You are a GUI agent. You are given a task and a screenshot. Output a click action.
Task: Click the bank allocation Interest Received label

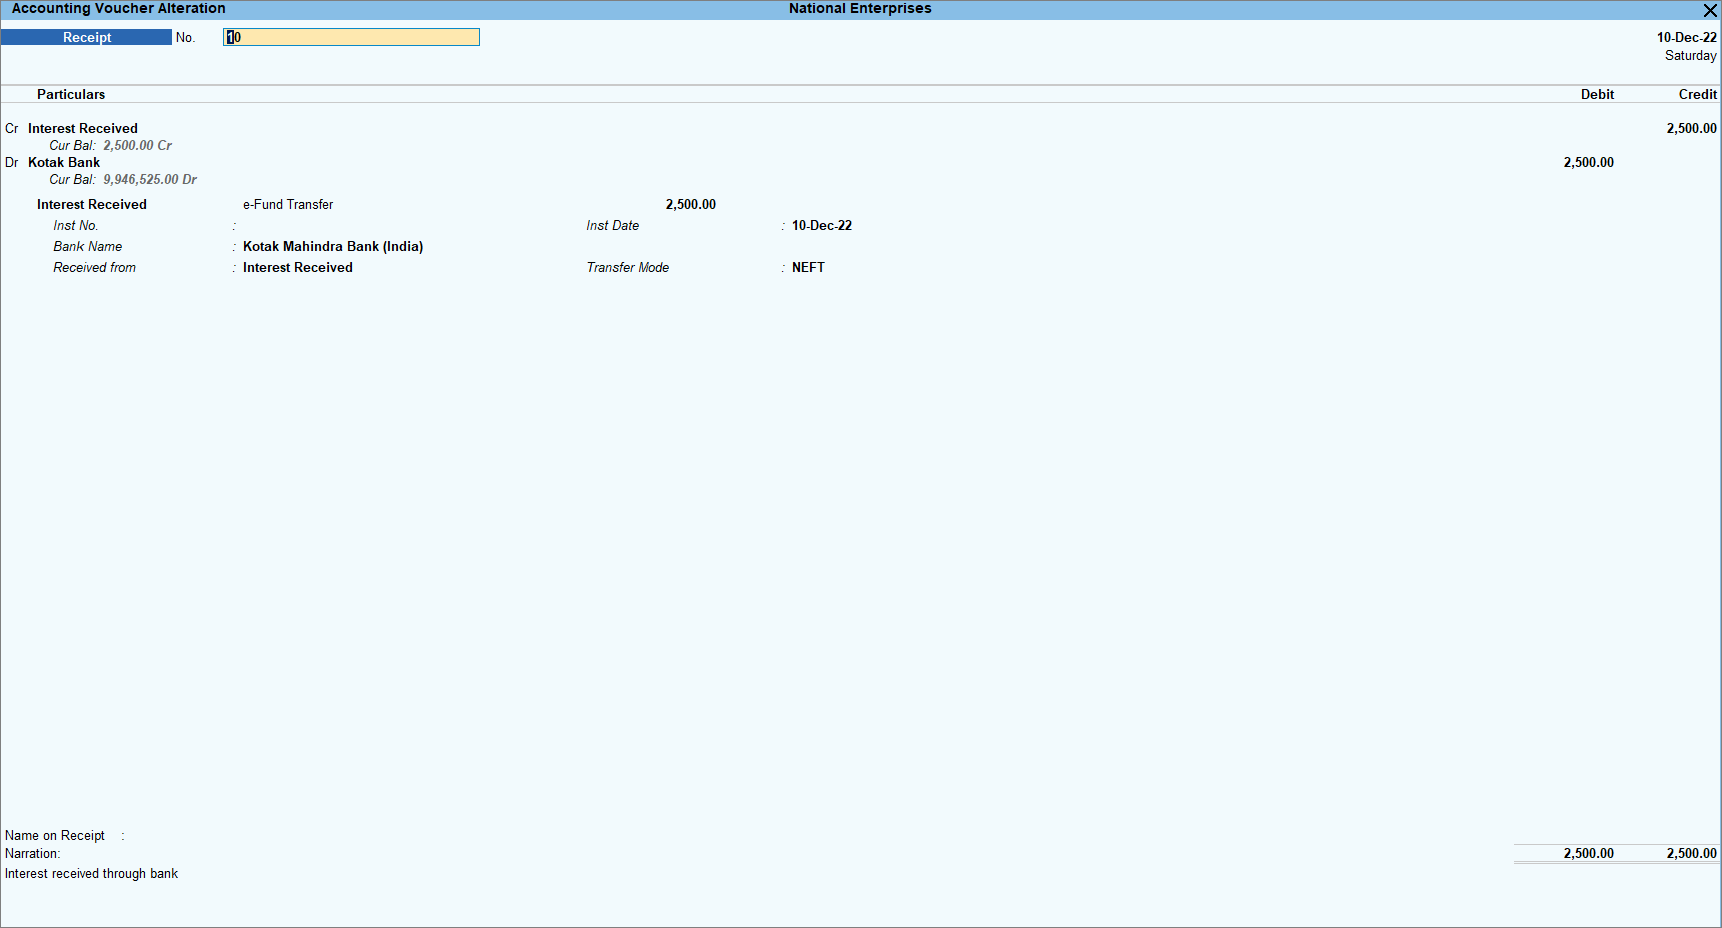92,204
